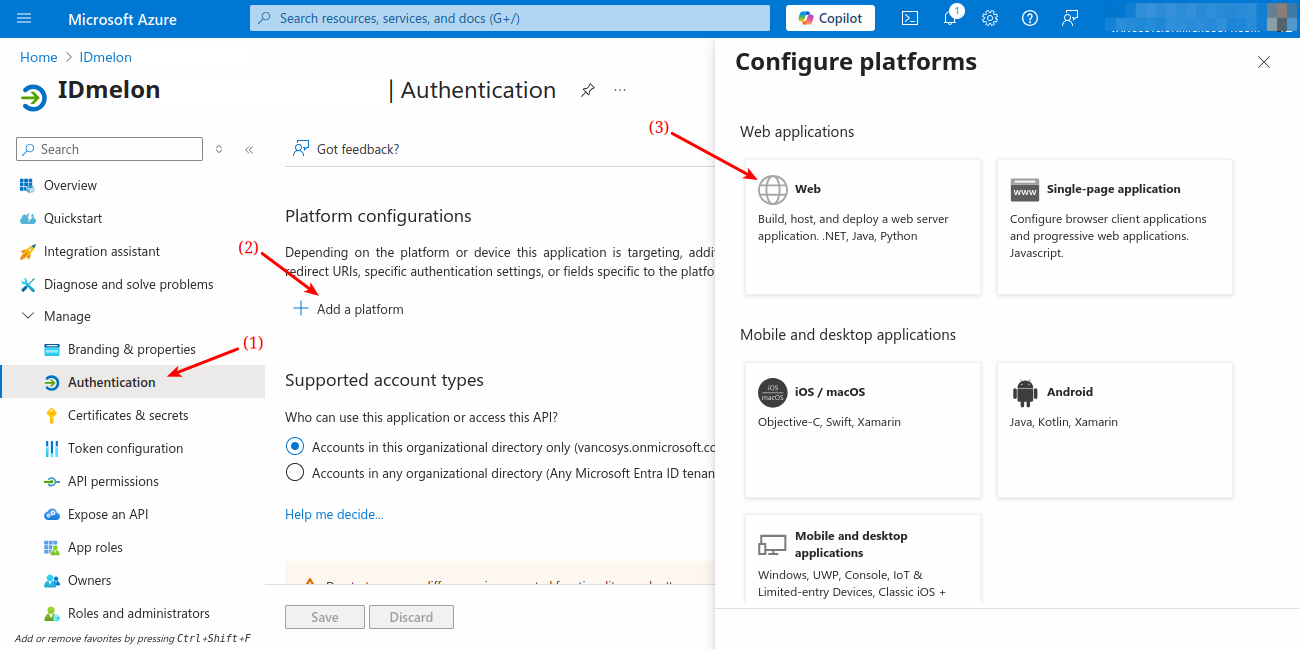Image resolution: width=1300 pixels, height=649 pixels.
Task: Click the Integration assistant rocket icon
Action: (x=27, y=251)
